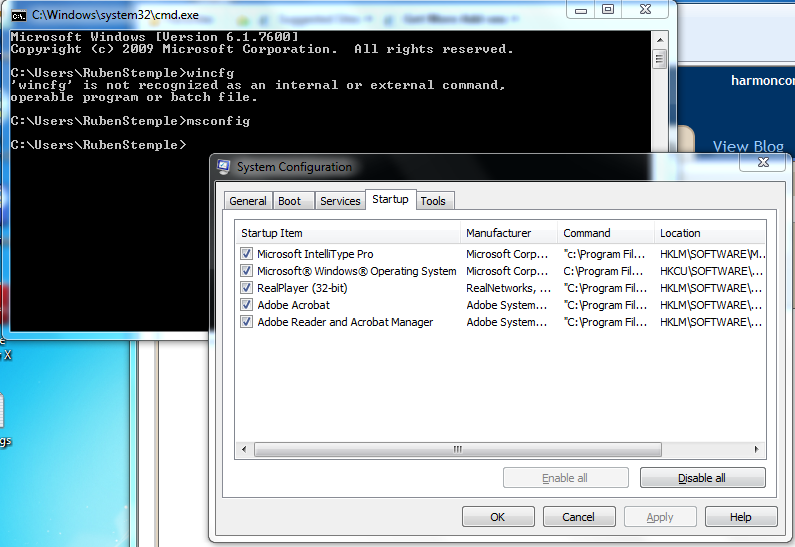Click the msconfig command line in cmd
Image resolution: width=795 pixels, height=547 pixels.
(x=130, y=121)
